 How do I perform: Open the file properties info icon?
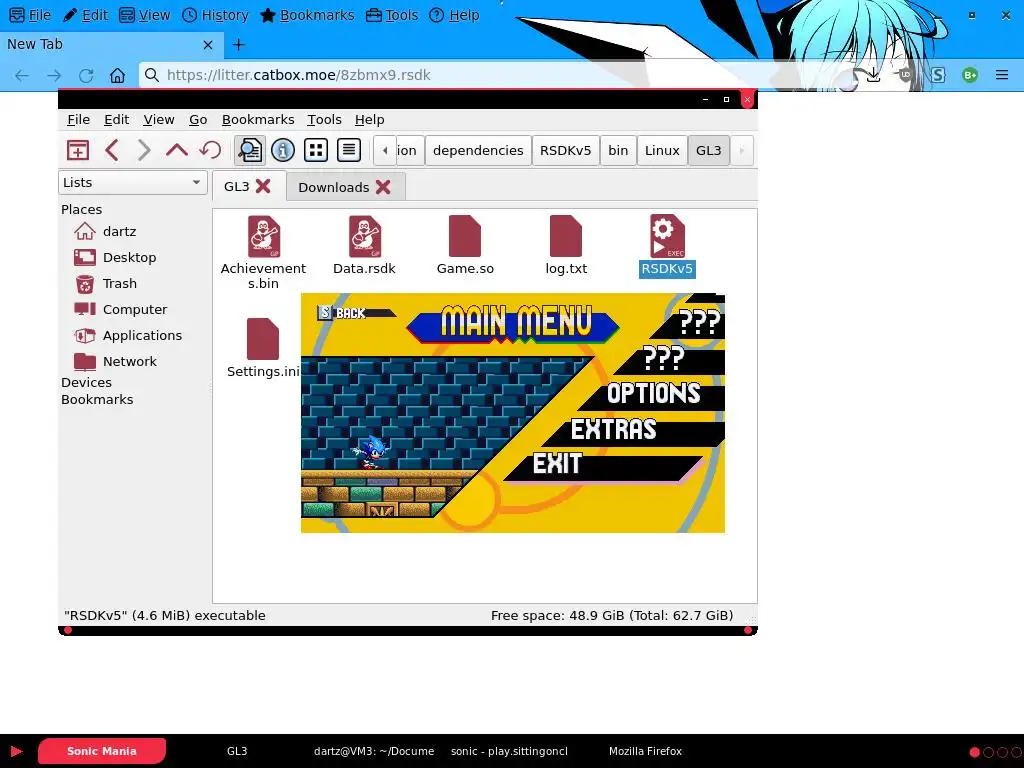tap(283, 150)
